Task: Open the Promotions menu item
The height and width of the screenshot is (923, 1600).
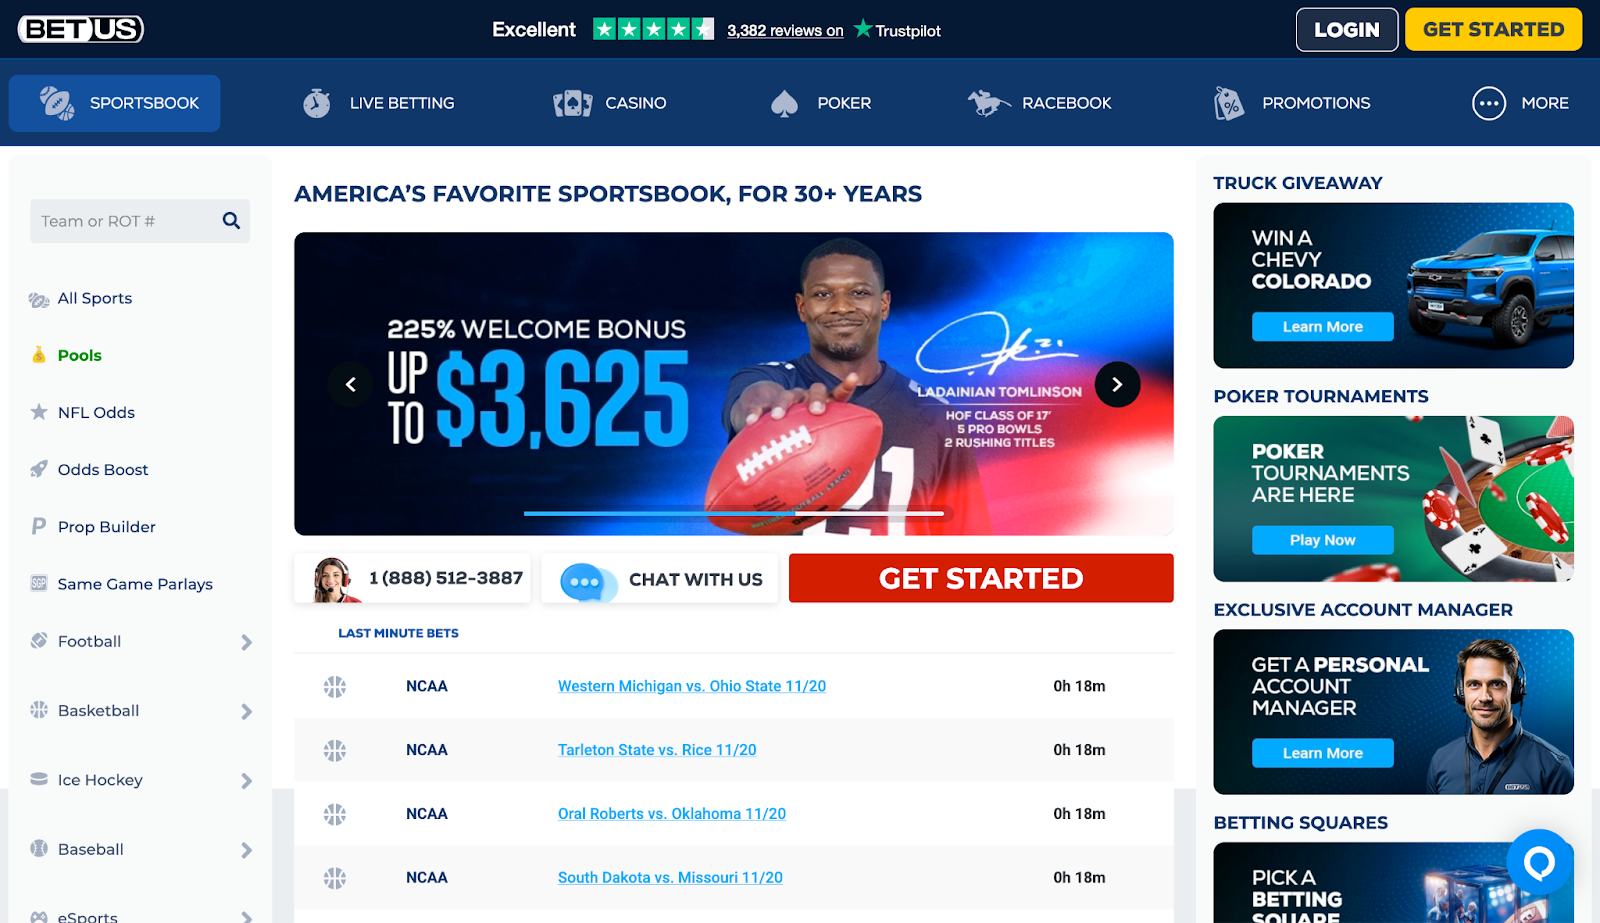Action: [1292, 103]
